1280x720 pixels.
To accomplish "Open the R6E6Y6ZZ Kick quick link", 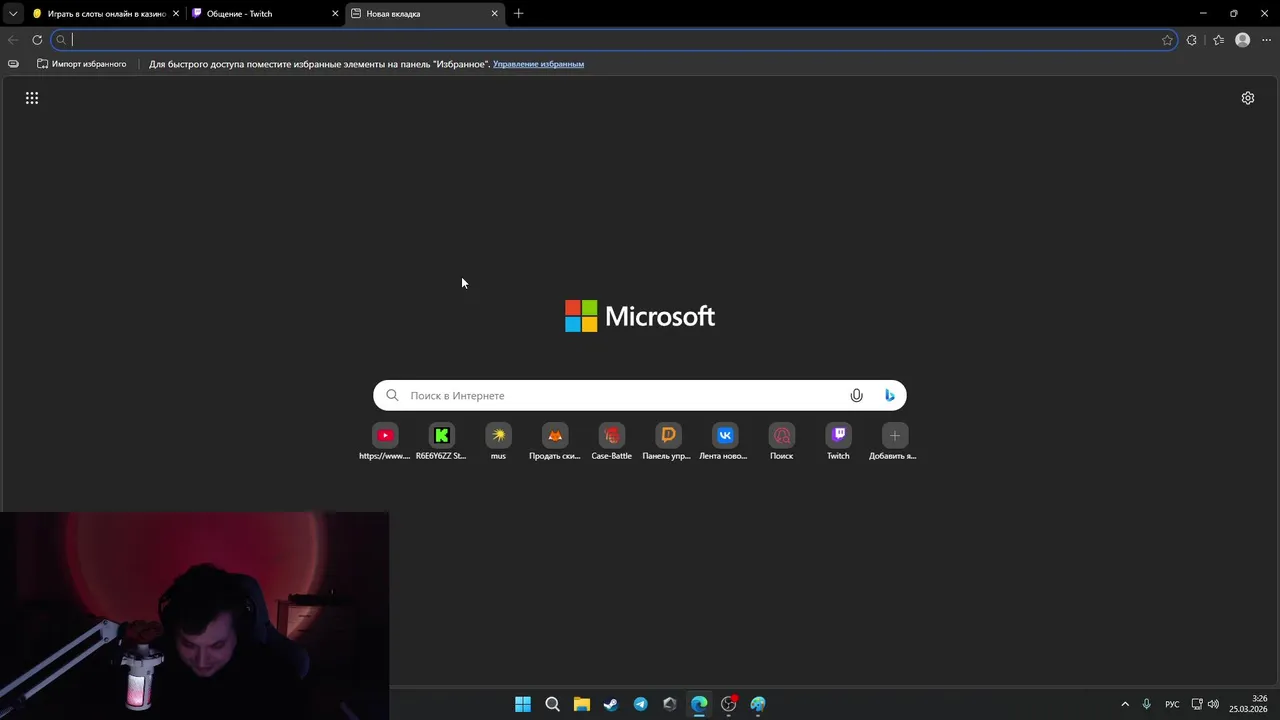I will pyautogui.click(x=441, y=441).
